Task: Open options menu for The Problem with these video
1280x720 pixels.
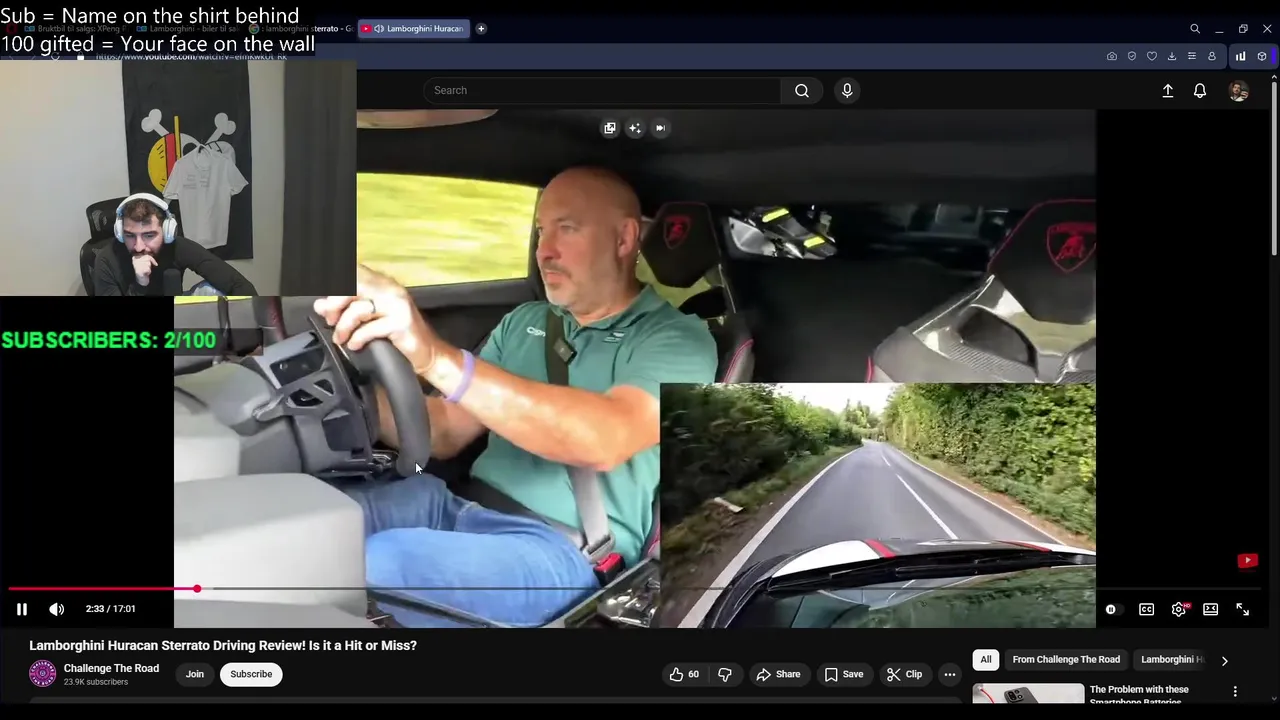Action: pos(1235,691)
